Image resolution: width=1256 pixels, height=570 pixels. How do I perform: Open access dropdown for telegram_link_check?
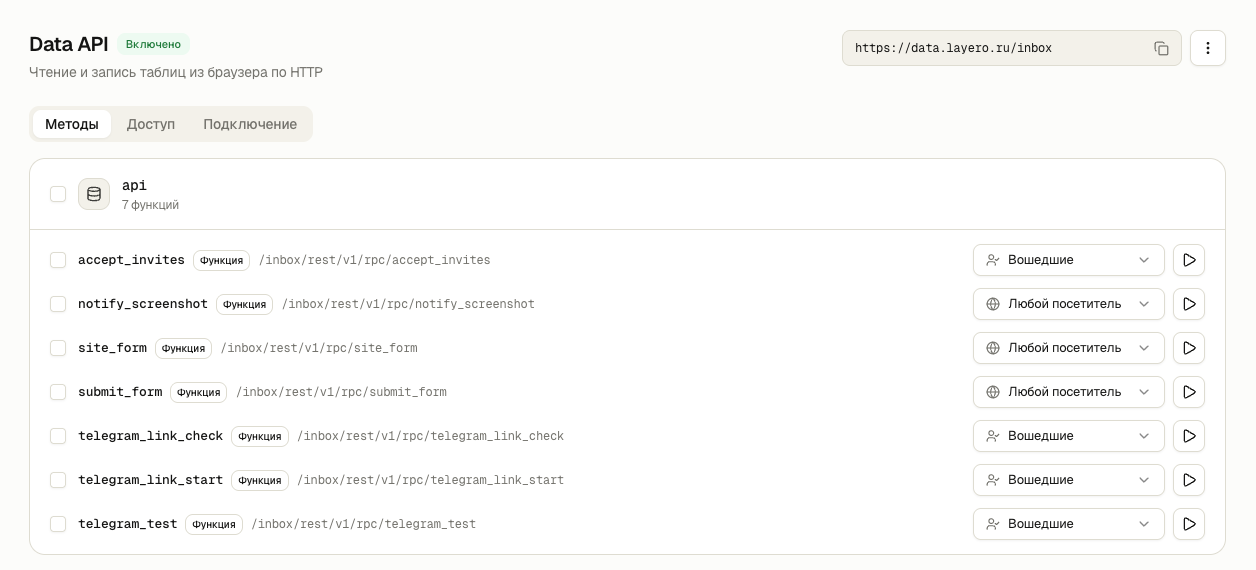(1068, 436)
